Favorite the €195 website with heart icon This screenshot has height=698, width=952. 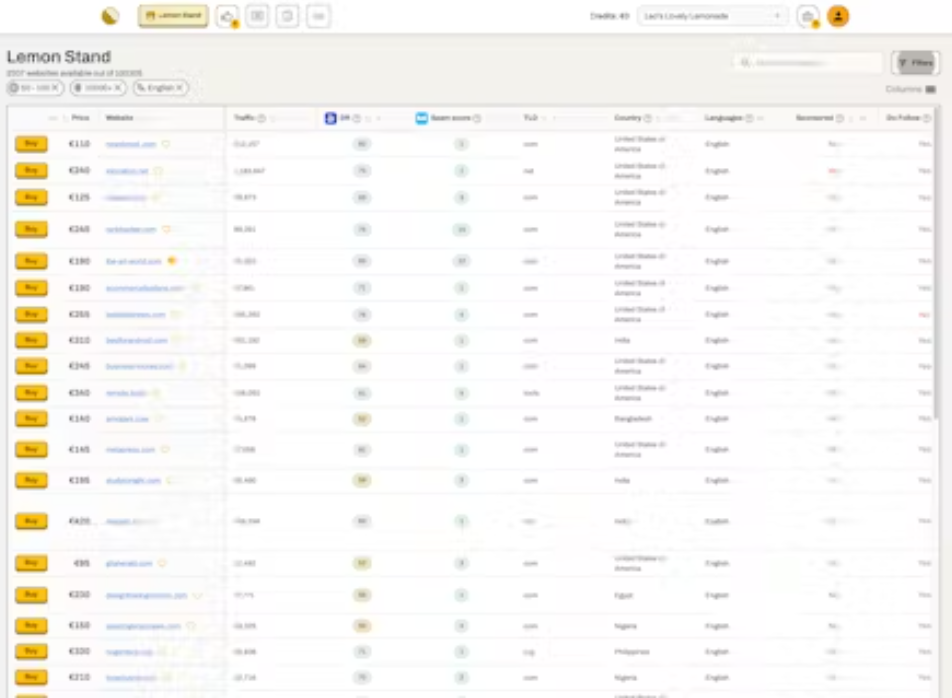tap(170, 480)
